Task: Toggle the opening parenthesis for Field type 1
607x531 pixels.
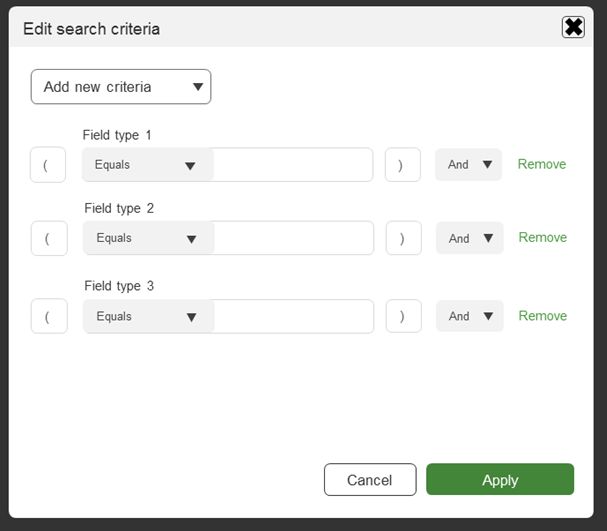Action: coord(48,165)
